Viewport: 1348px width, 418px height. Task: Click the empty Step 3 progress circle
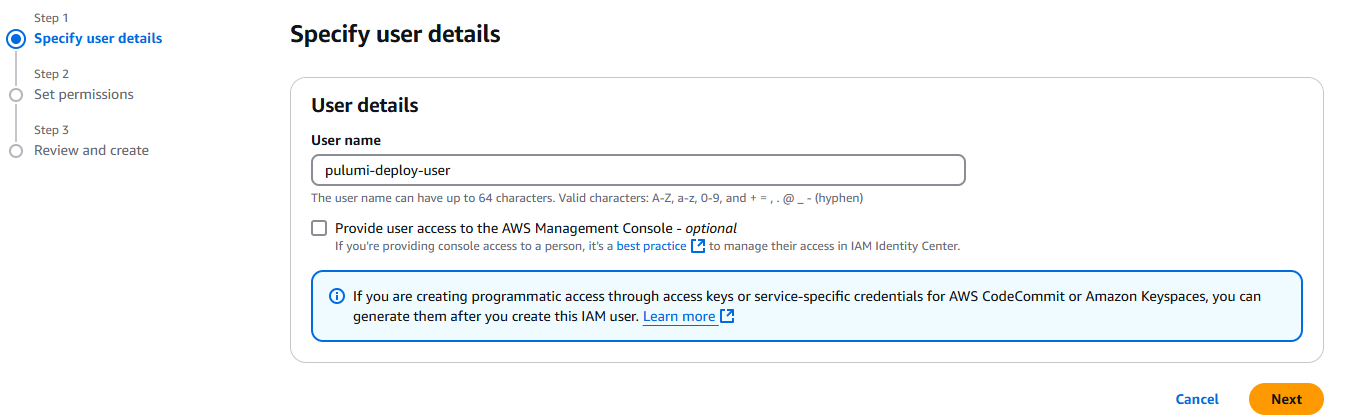pos(15,151)
